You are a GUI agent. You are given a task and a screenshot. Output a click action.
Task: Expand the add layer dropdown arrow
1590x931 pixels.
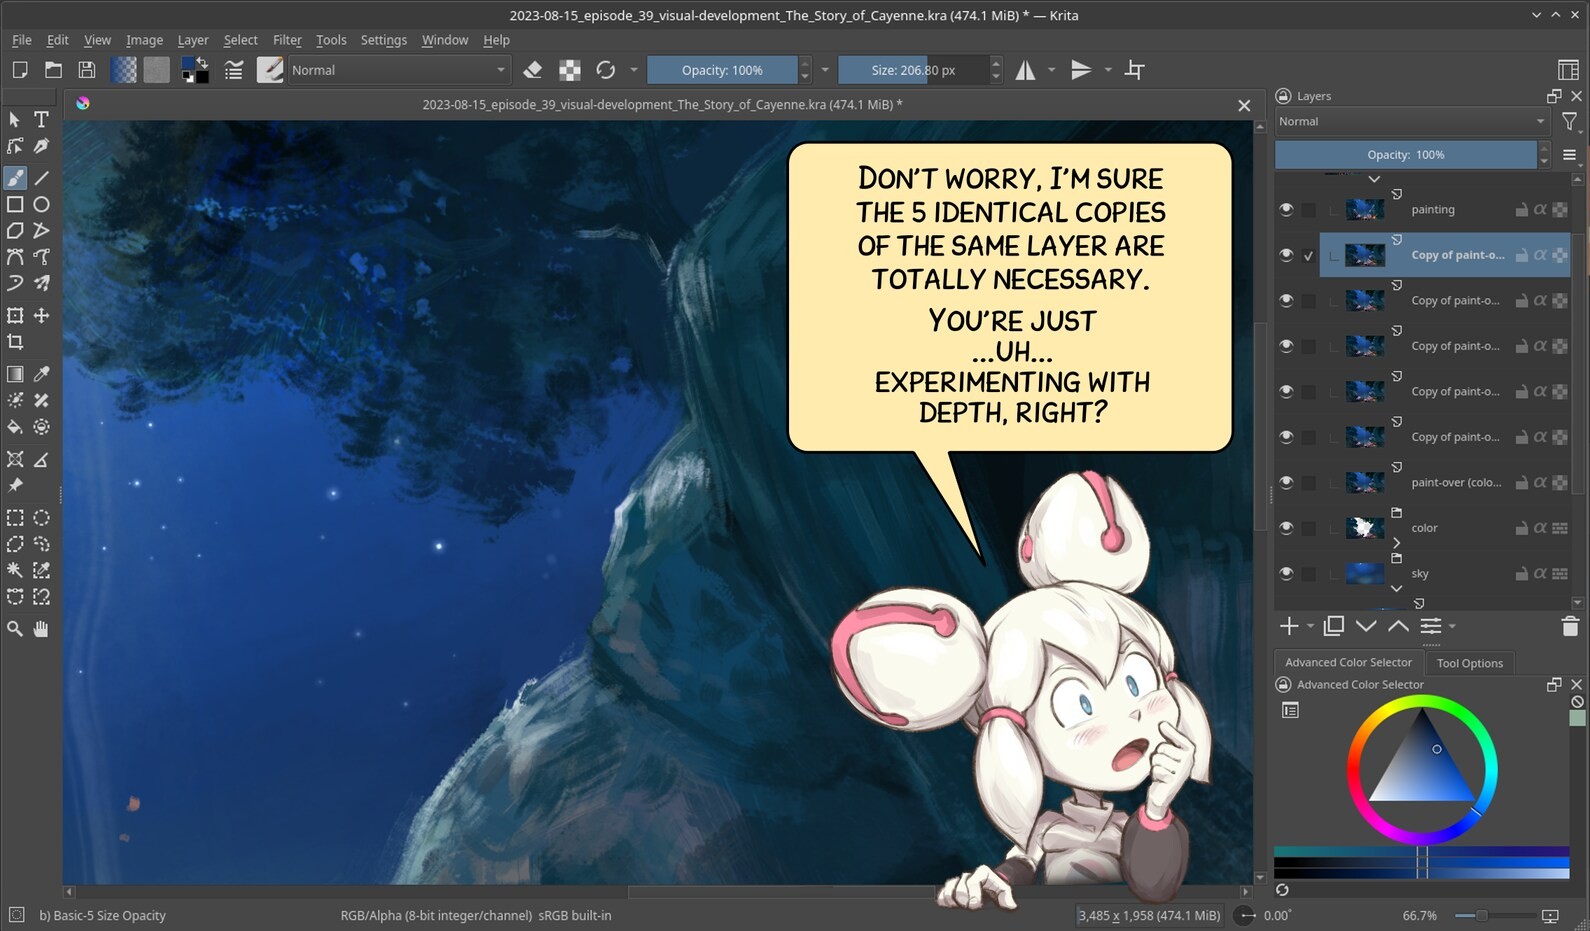(1310, 626)
